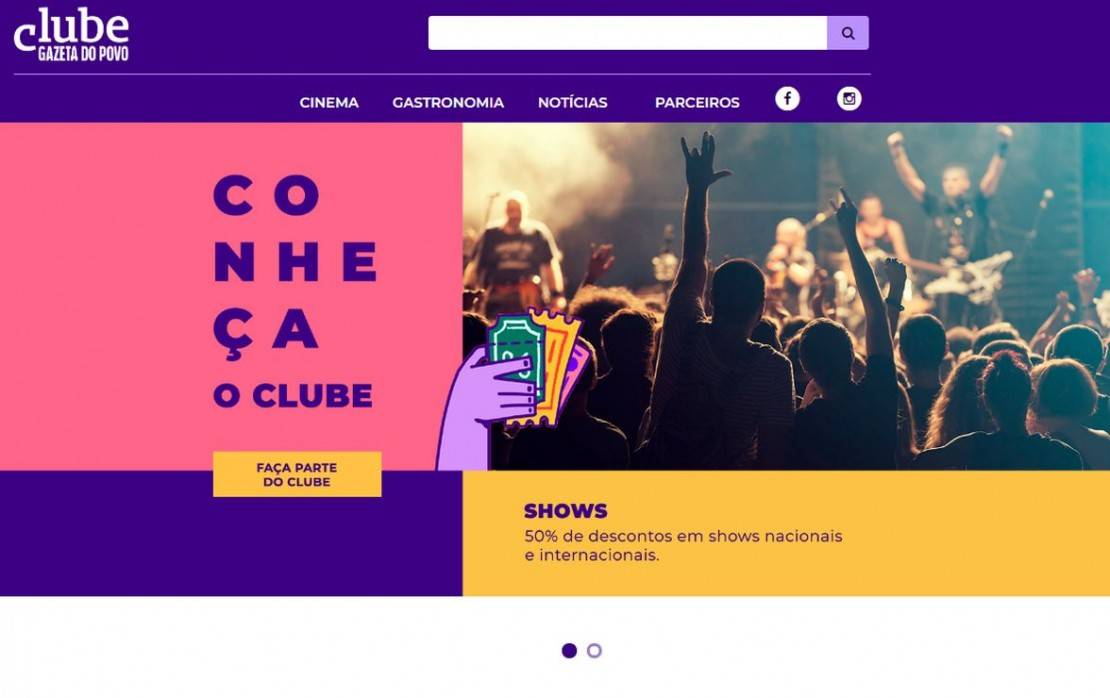Open the Gastronomia menu item
The width and height of the screenshot is (1110, 698).
448,103
